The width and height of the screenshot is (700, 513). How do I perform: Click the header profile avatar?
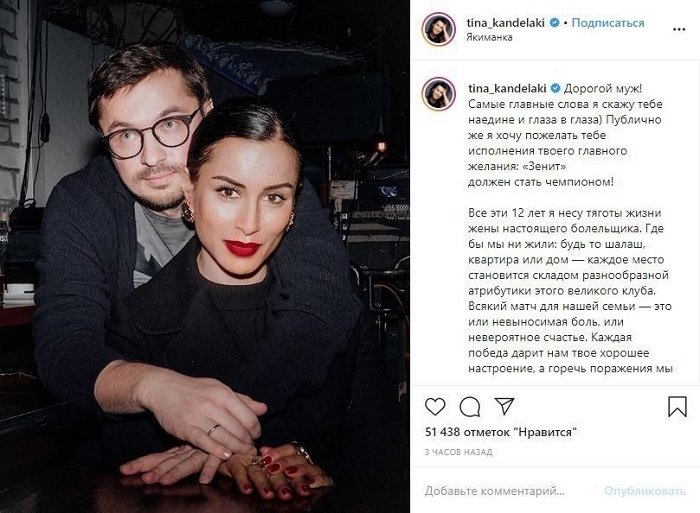pos(438,29)
